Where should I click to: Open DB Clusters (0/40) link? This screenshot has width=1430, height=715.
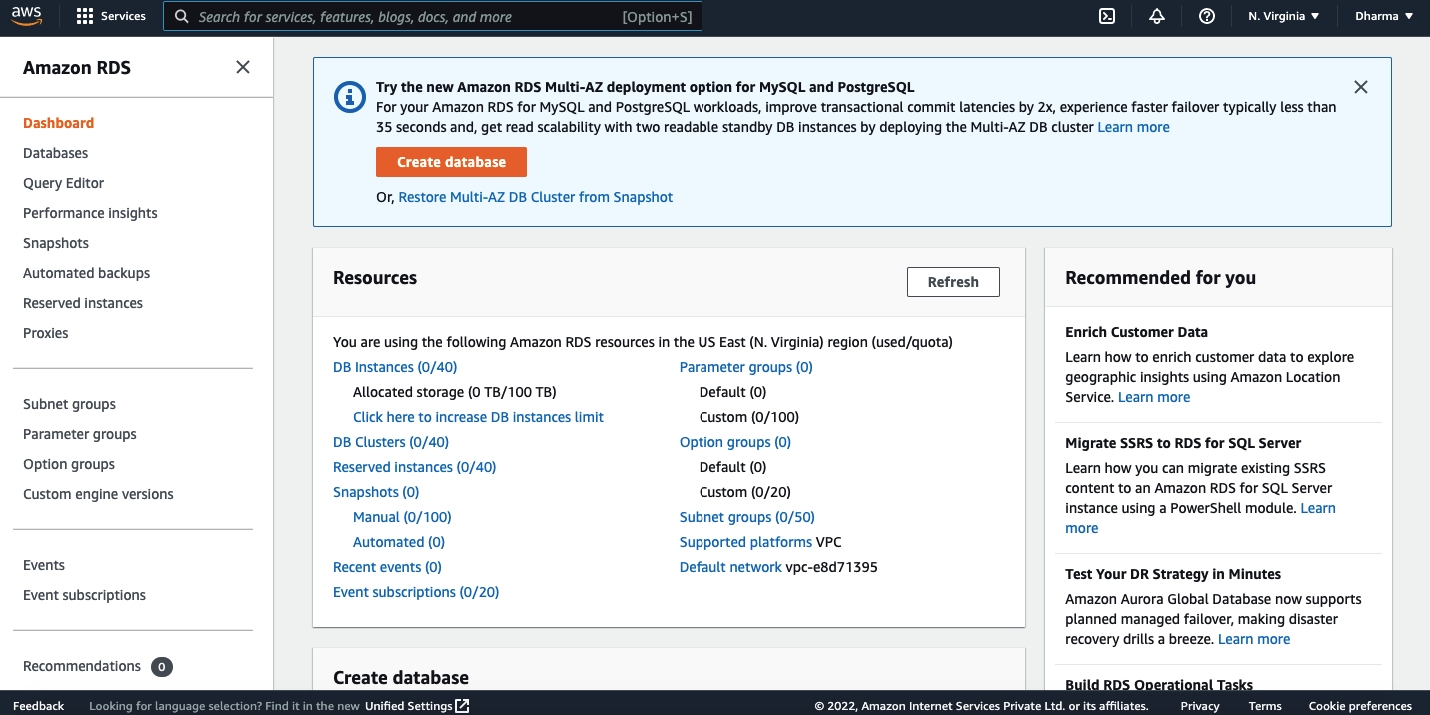(x=391, y=442)
